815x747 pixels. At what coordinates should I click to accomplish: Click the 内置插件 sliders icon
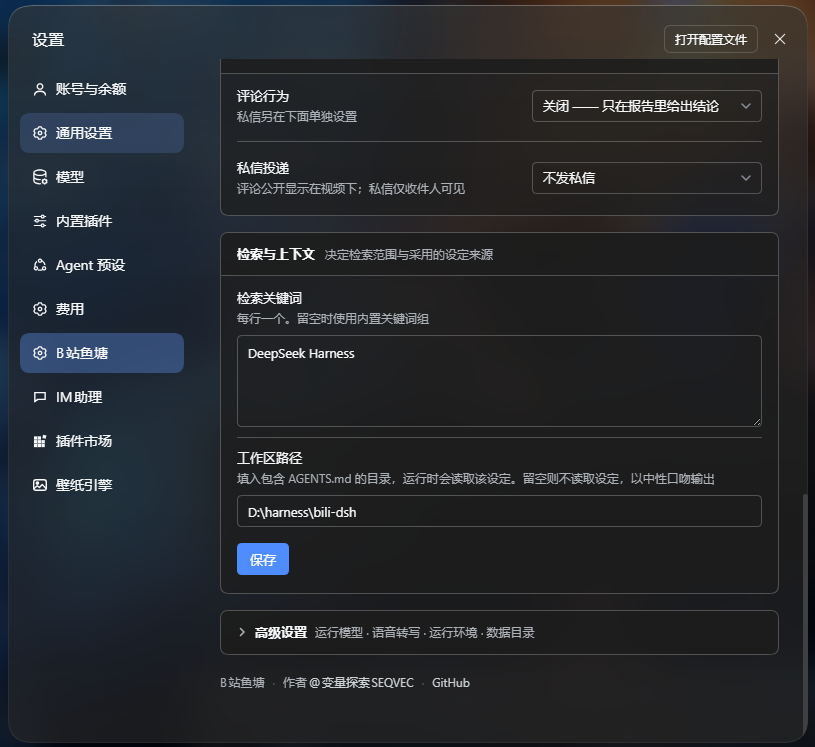click(x=40, y=221)
